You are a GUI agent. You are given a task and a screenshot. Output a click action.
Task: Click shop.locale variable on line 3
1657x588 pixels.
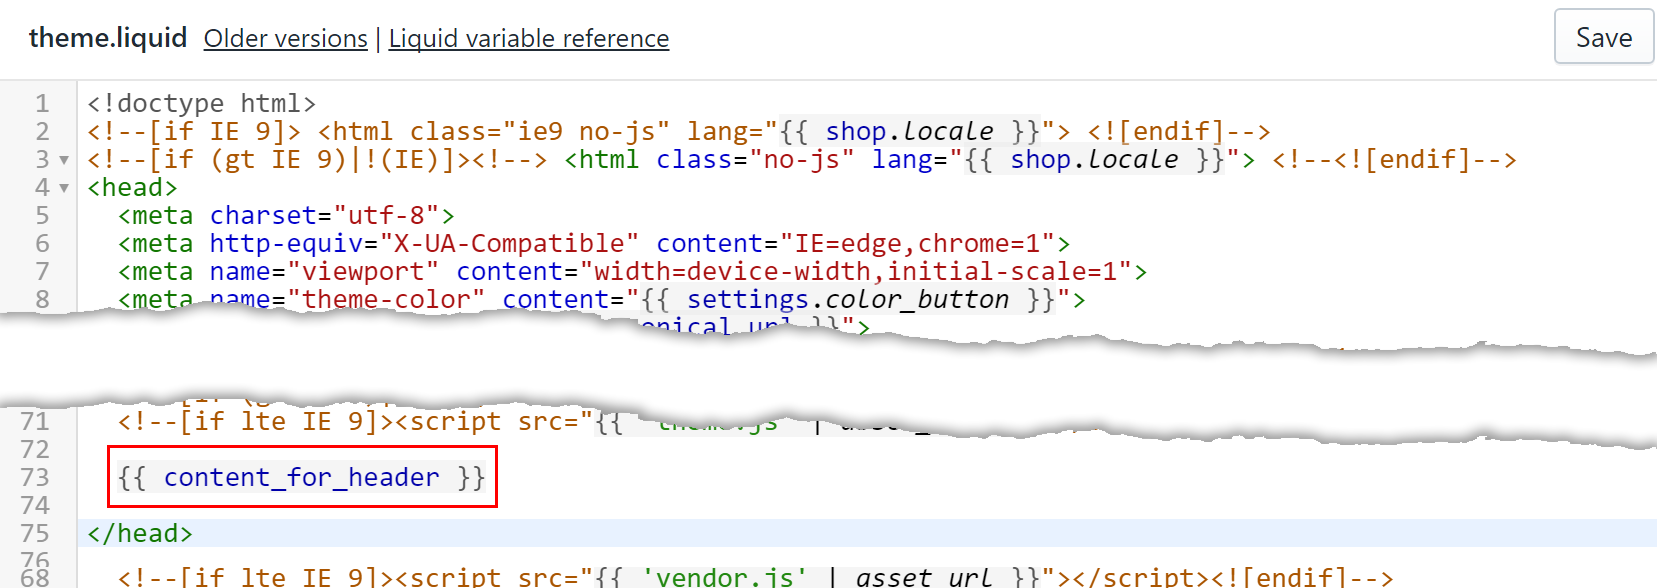pos(1094,160)
